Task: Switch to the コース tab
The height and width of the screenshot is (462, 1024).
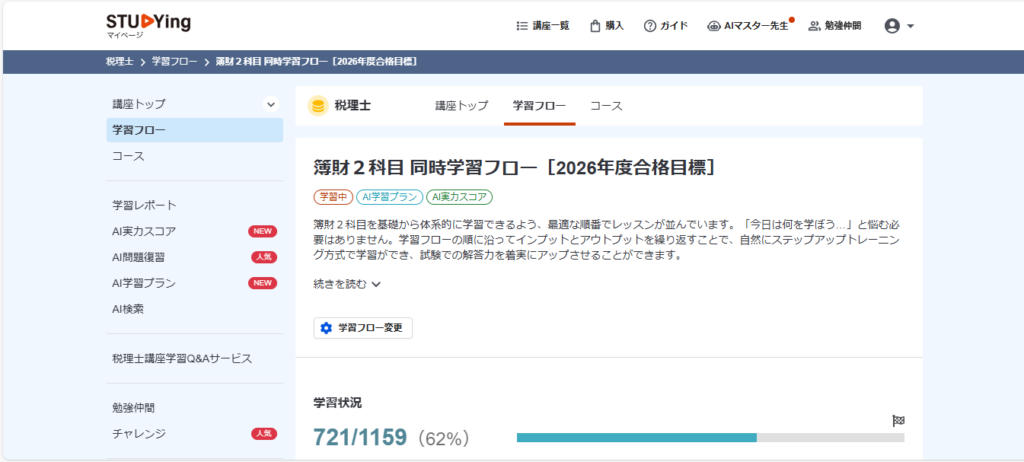Action: tap(606, 105)
